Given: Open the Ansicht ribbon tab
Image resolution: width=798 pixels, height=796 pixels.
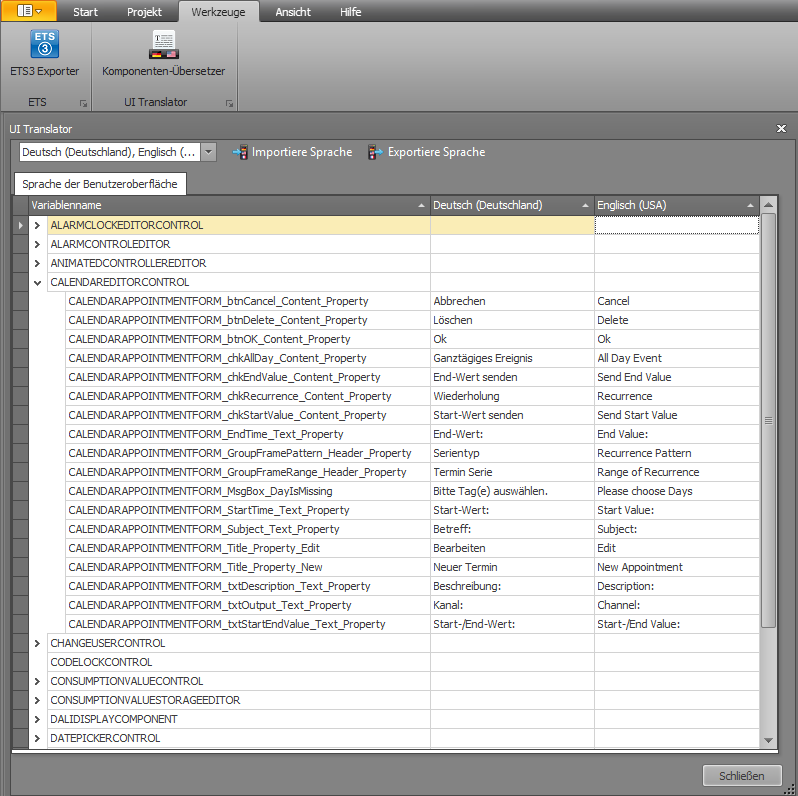Looking at the screenshot, I should (x=293, y=12).
